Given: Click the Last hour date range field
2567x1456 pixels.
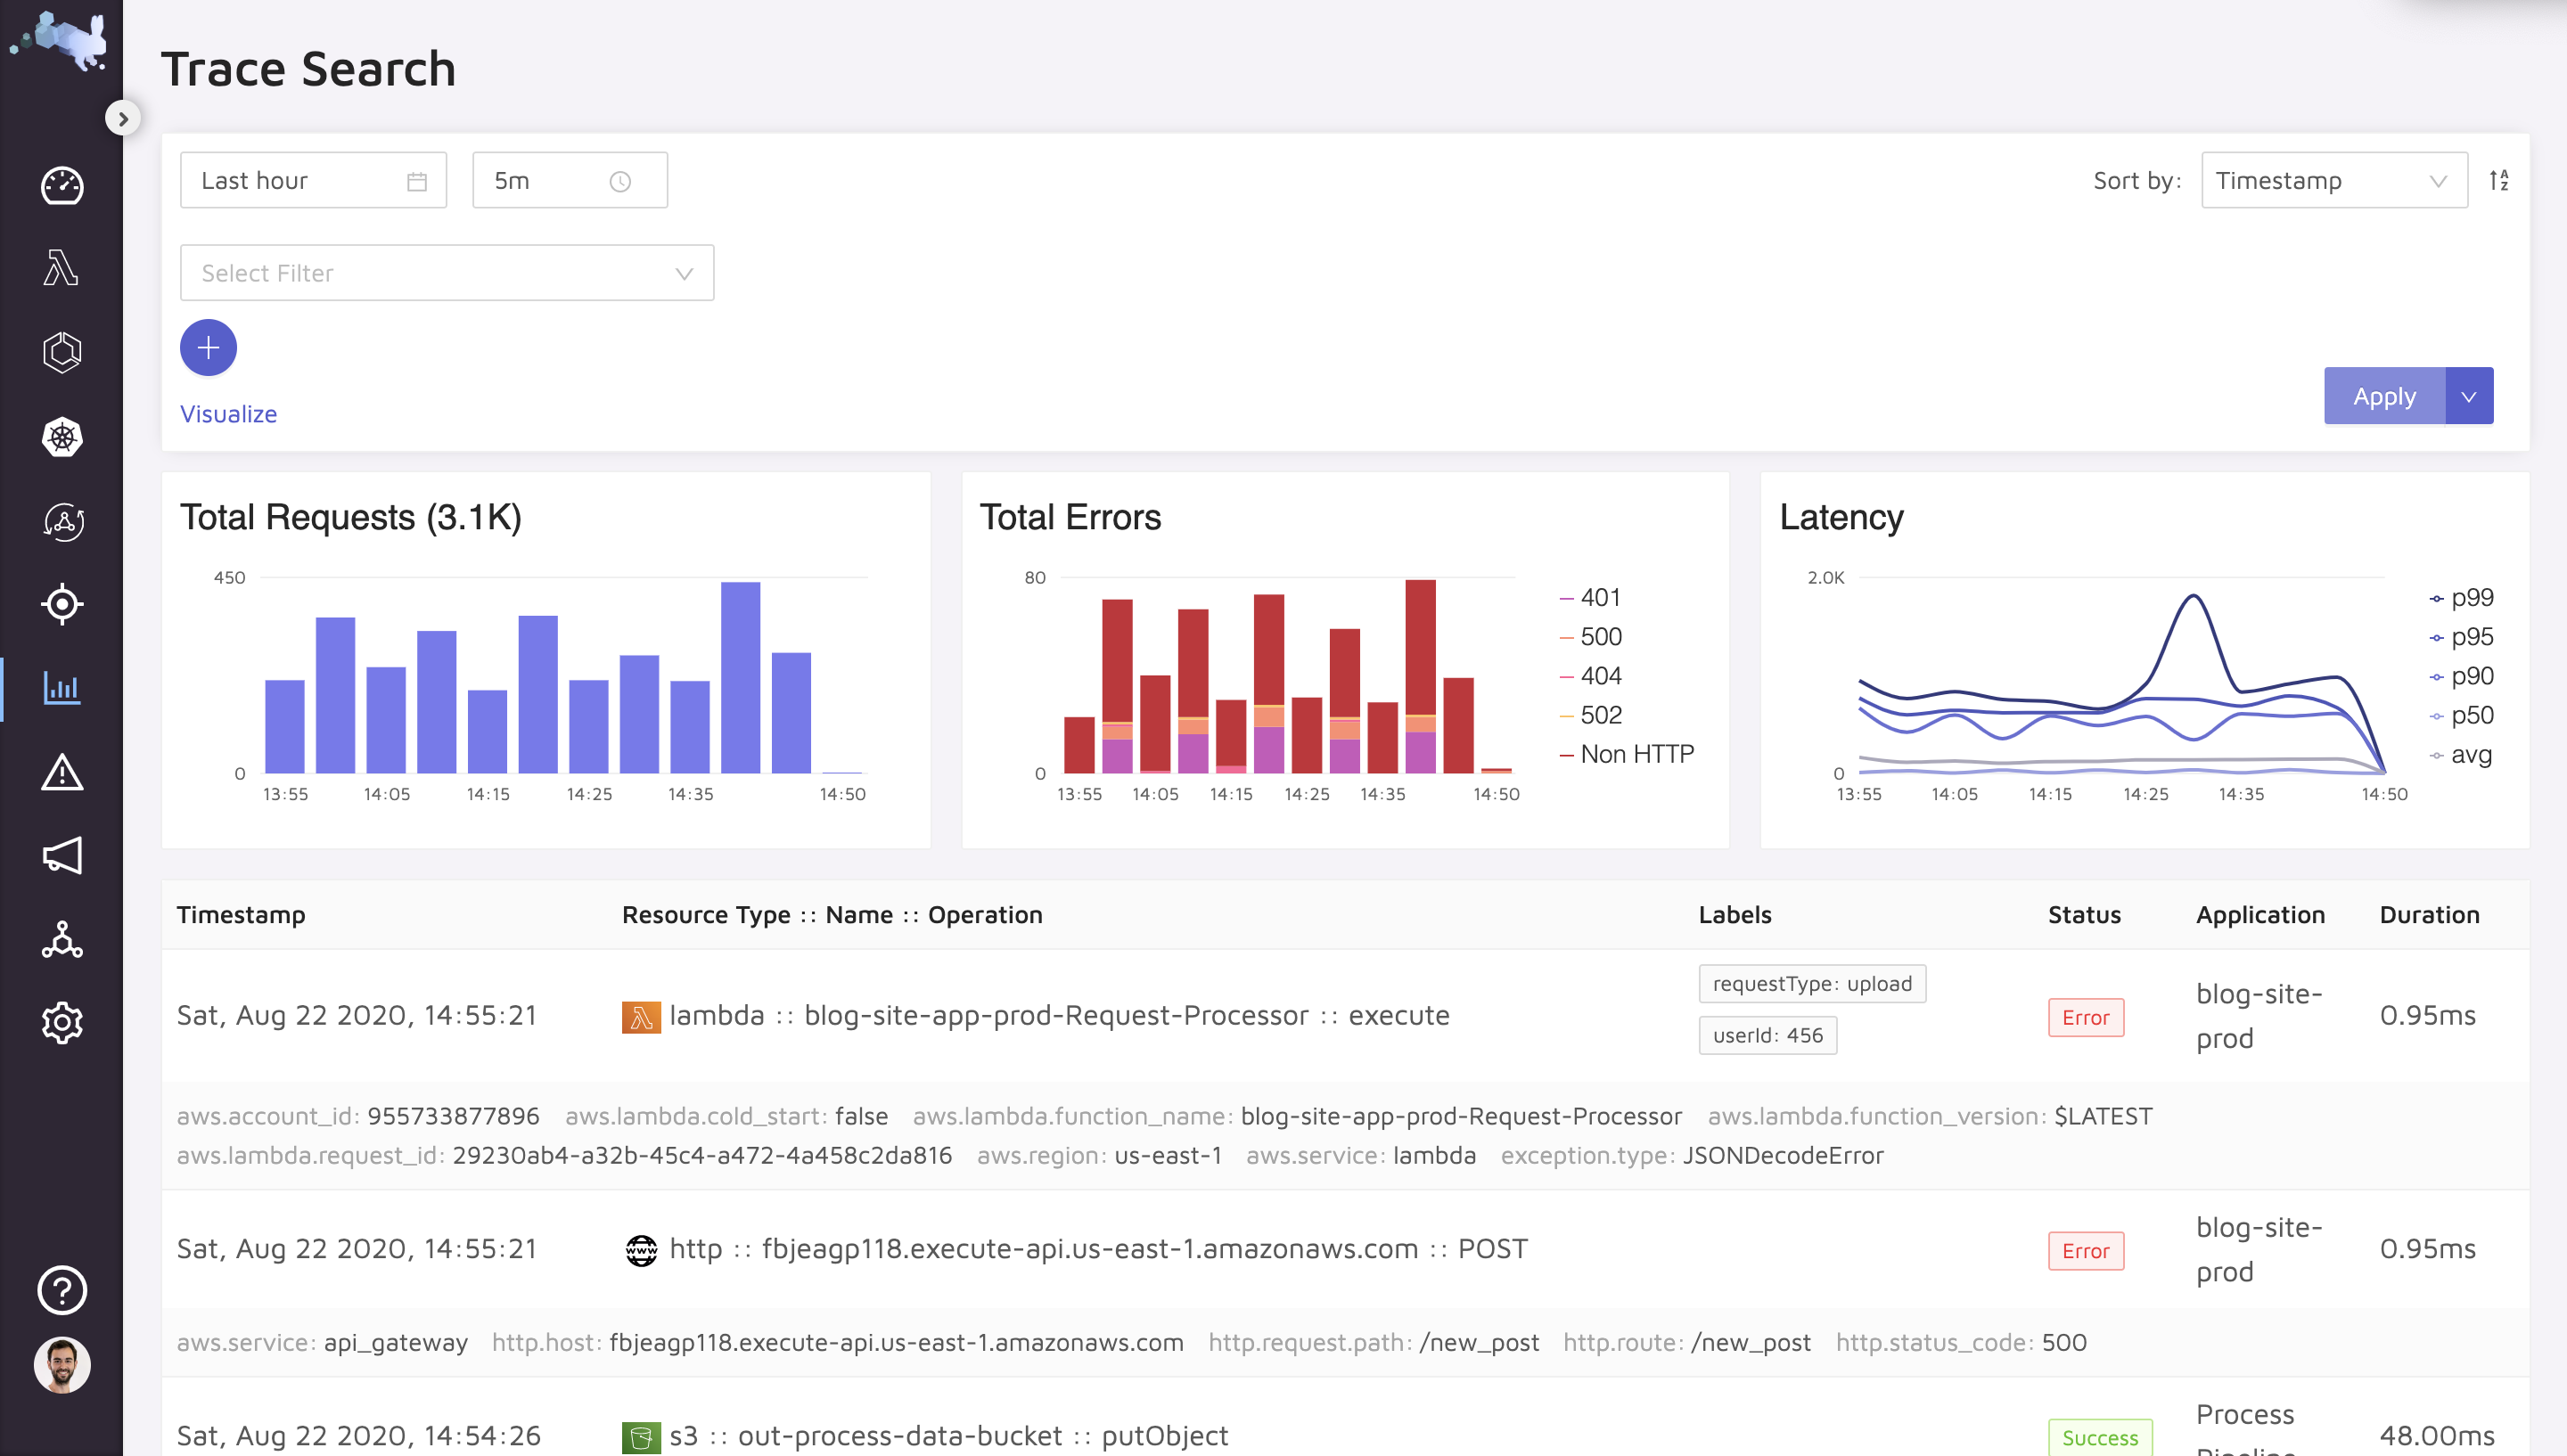Looking at the screenshot, I should (313, 180).
